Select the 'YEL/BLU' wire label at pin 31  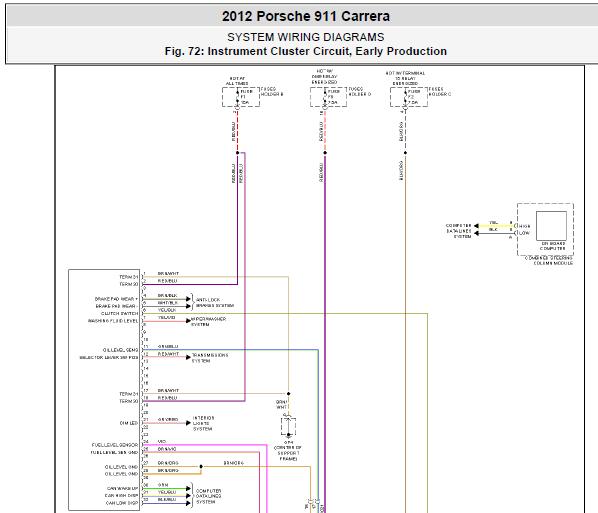tap(167, 492)
